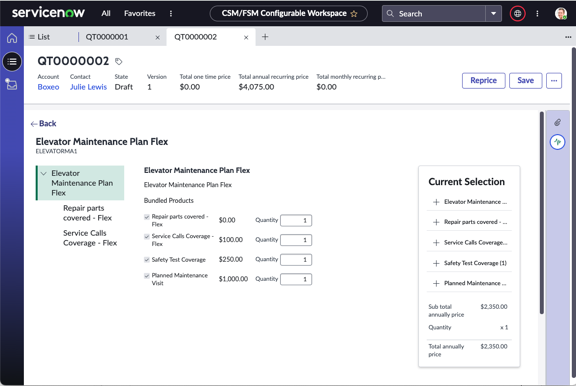
Task: Open the Favorites menu
Action: click(x=140, y=14)
